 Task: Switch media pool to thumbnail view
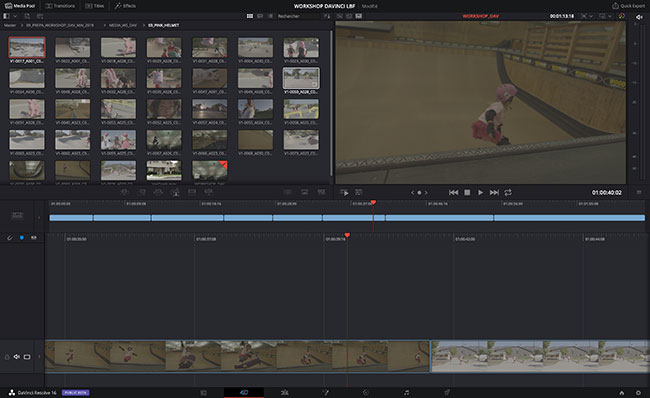(x=250, y=16)
